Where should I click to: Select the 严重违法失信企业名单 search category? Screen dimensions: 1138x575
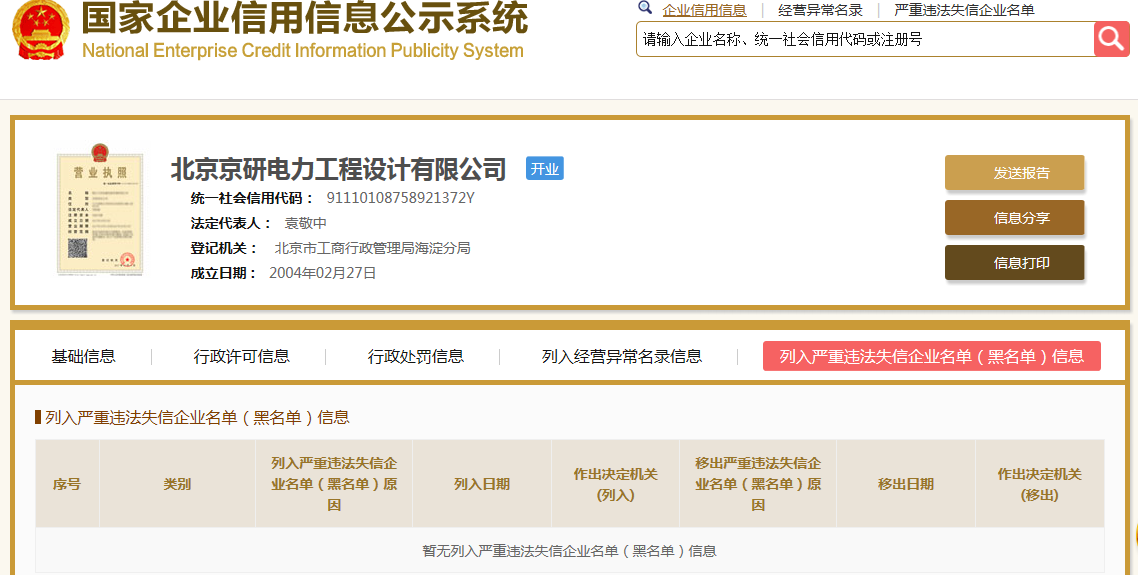point(964,10)
